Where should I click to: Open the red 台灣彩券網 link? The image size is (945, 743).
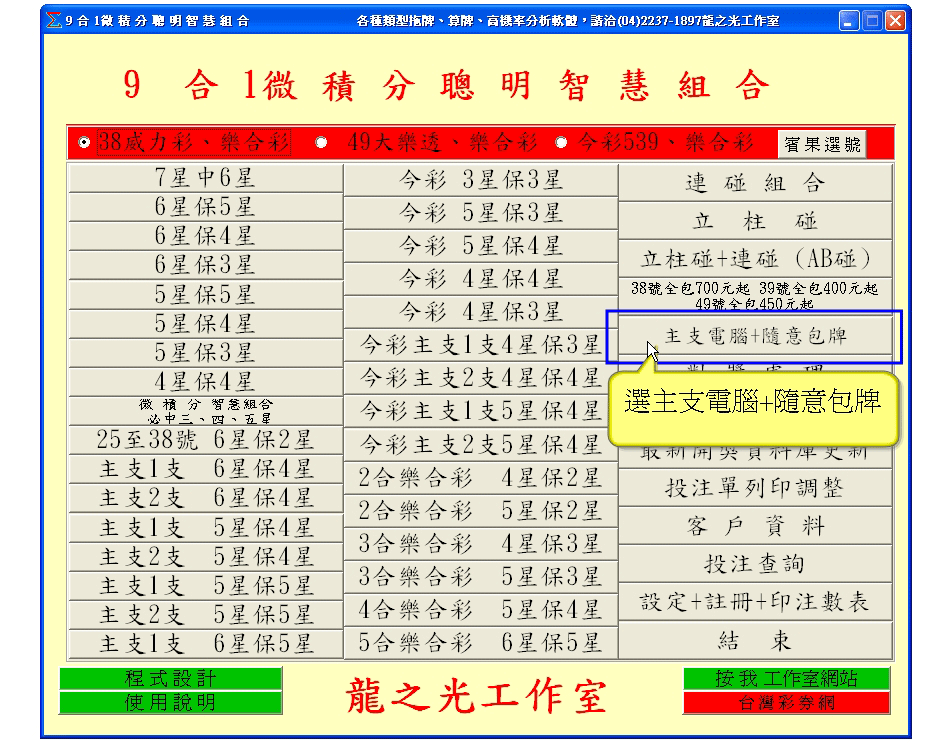(786, 703)
